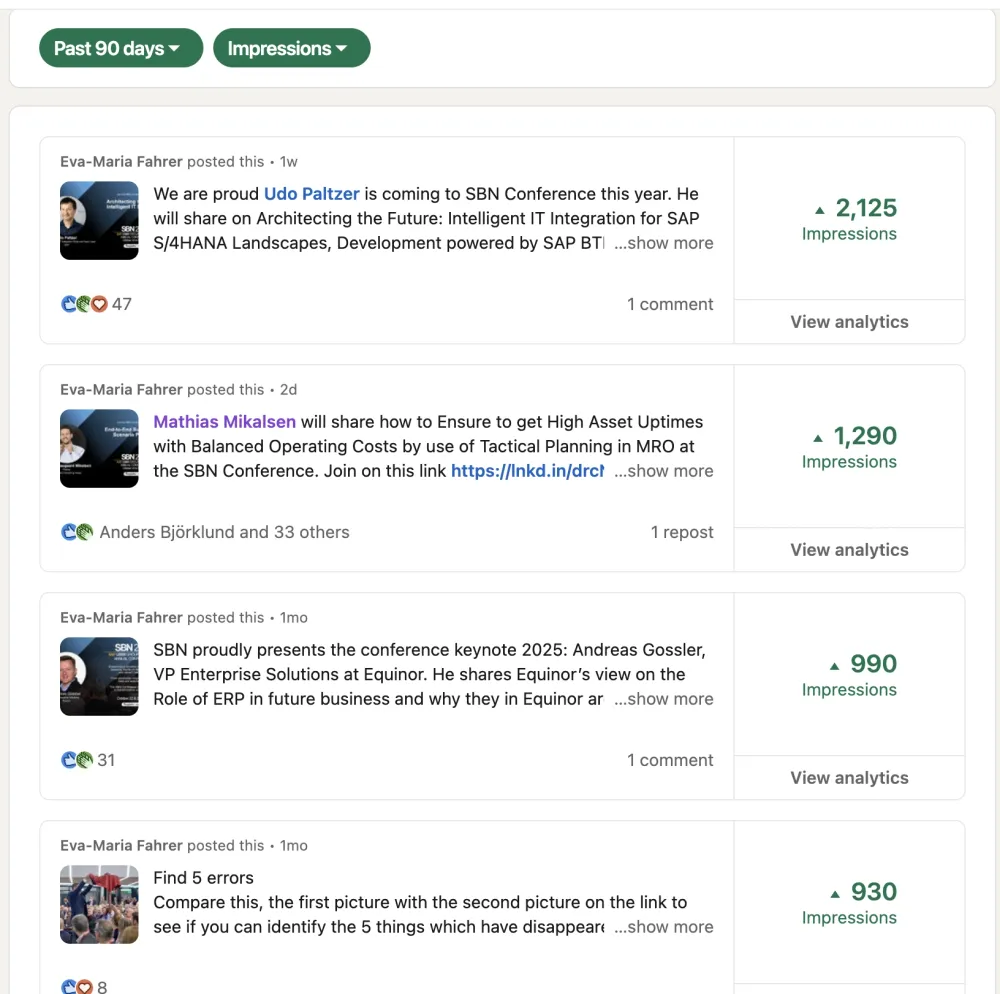The width and height of the screenshot is (1000, 994).
Task: Click reaction icons beside Anders Björklund
Action: tap(77, 532)
